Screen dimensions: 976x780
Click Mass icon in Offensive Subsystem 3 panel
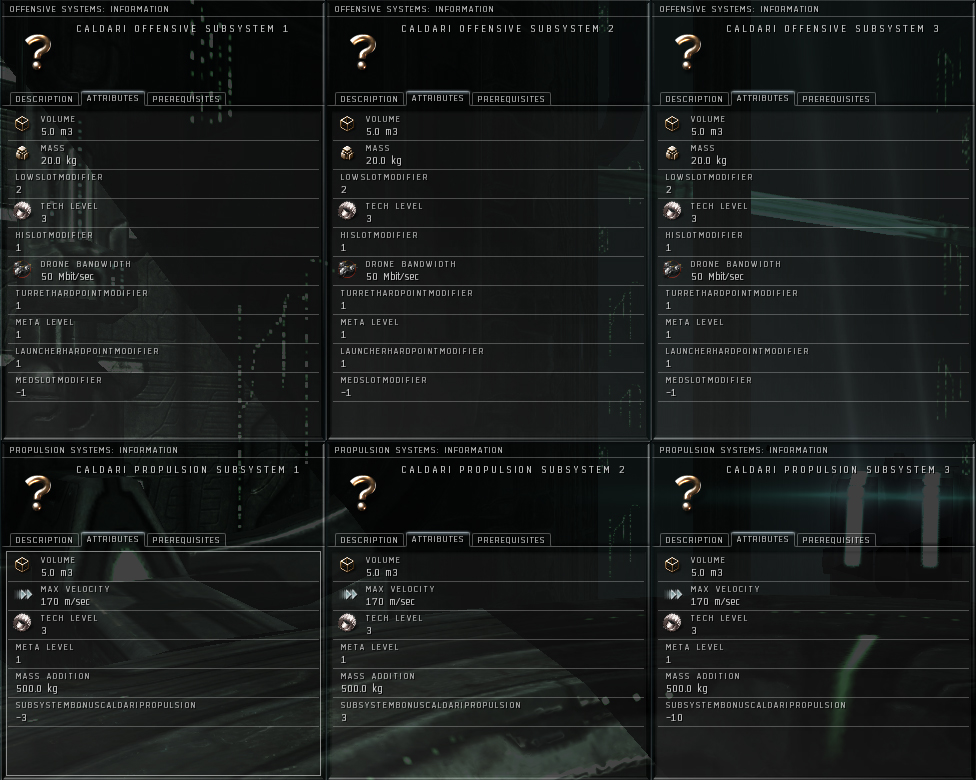[672, 153]
